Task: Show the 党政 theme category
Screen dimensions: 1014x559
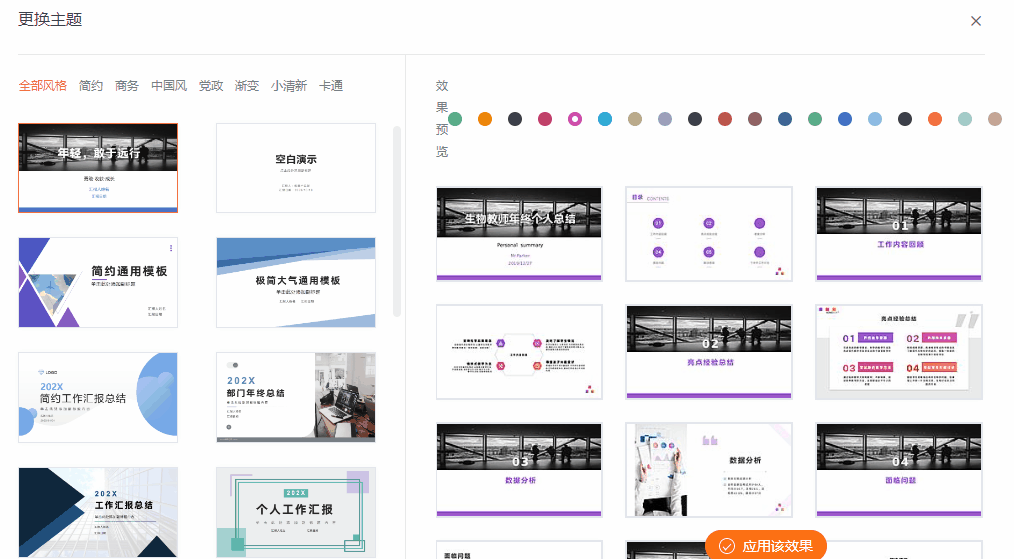Action: coord(211,85)
